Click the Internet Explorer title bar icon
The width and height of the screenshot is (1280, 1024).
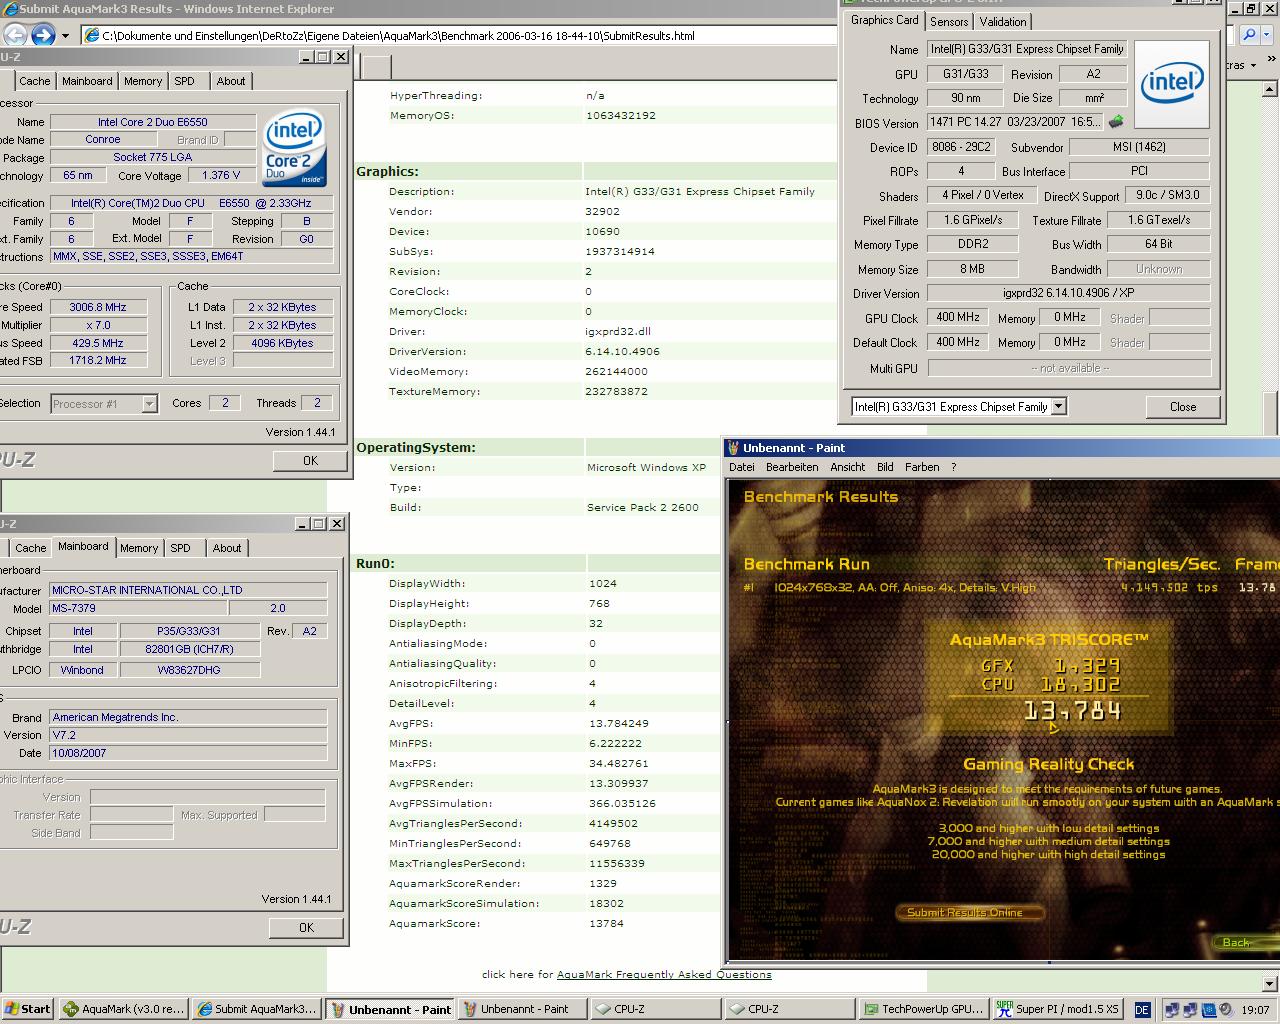pos(9,9)
